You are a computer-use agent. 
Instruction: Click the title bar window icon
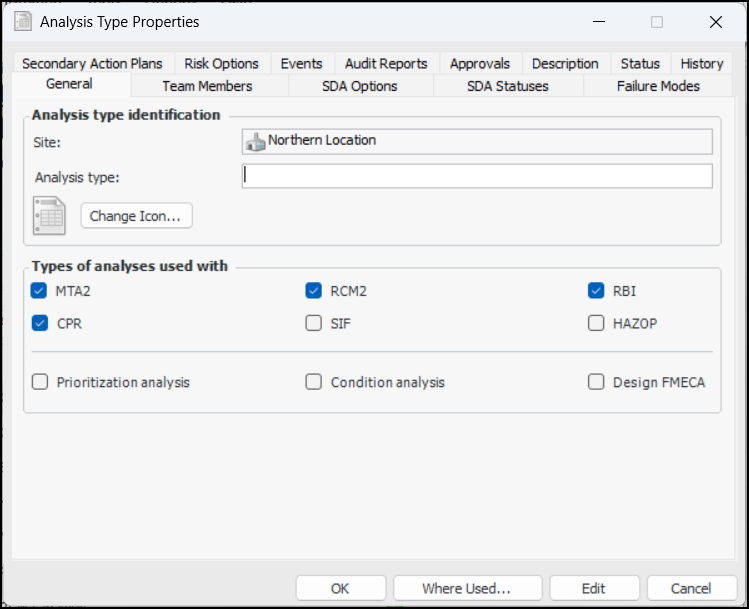point(22,21)
